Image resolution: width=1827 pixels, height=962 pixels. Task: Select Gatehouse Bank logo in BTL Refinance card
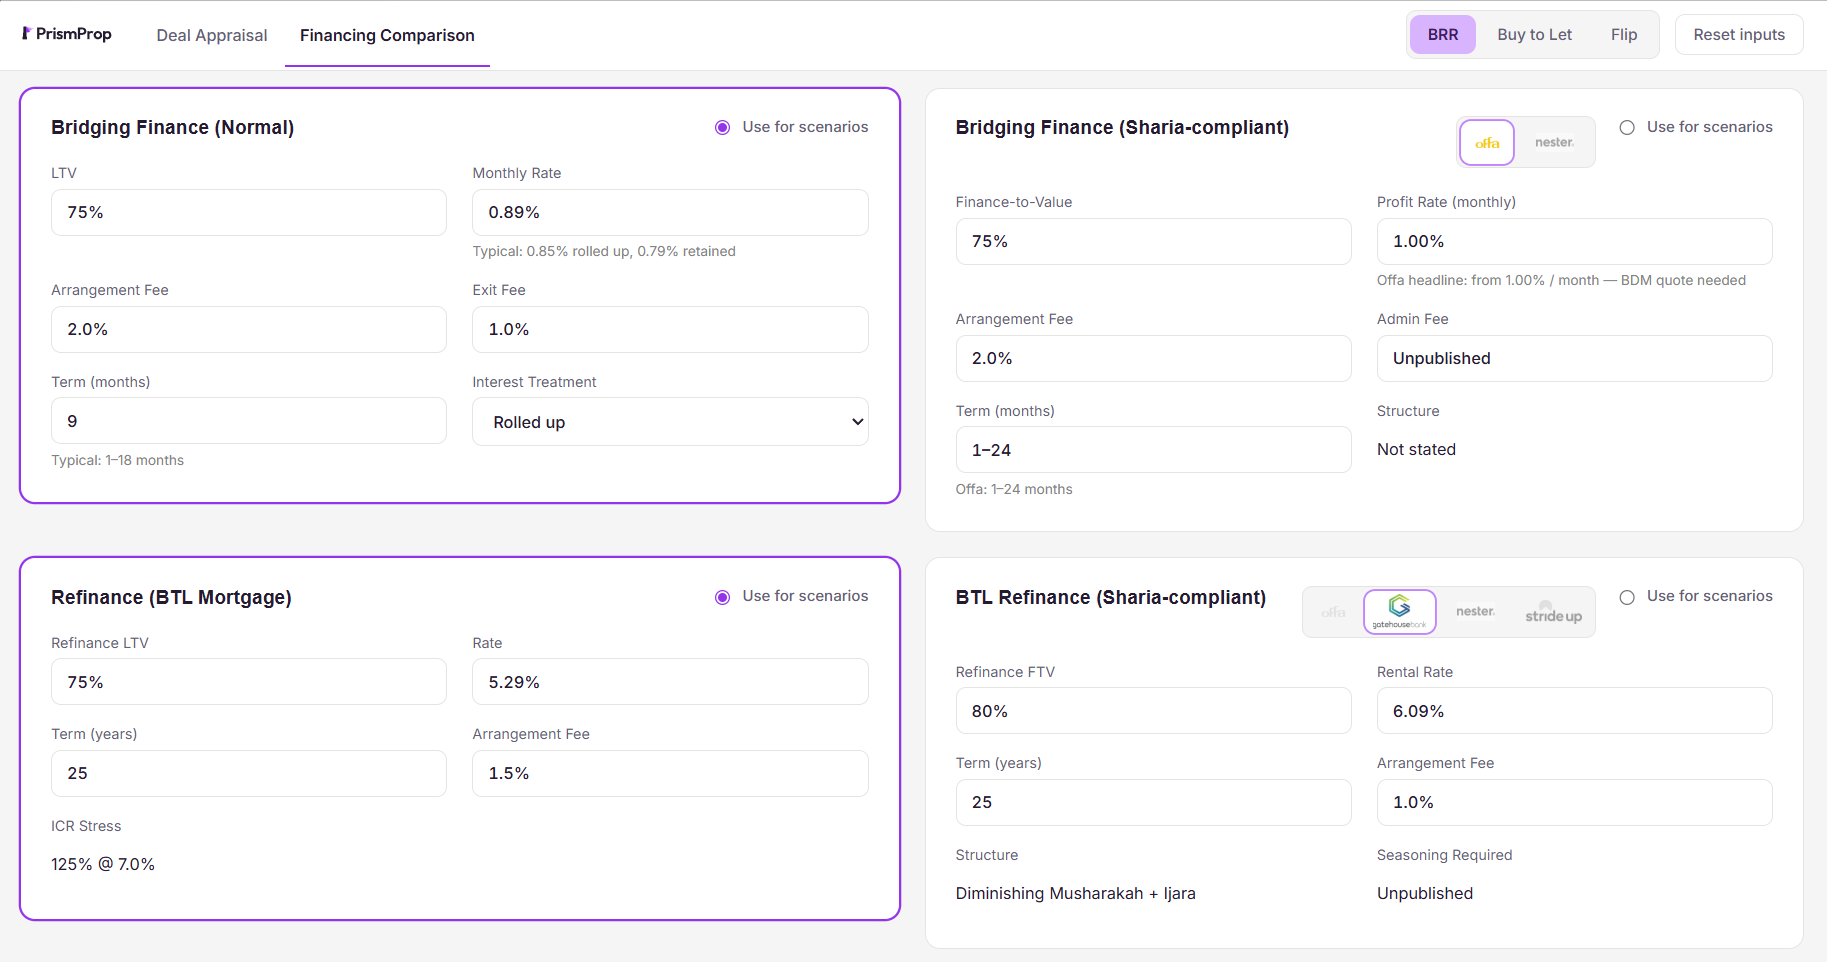coord(1399,611)
